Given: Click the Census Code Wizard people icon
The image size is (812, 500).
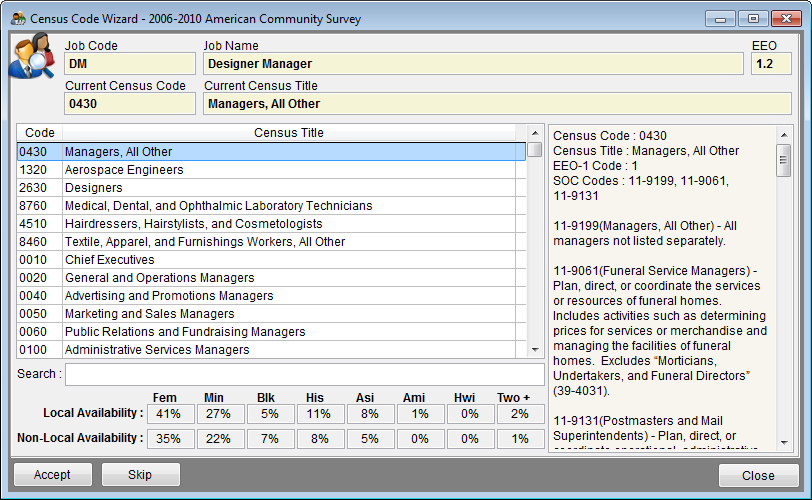Looking at the screenshot, I should coord(32,56).
